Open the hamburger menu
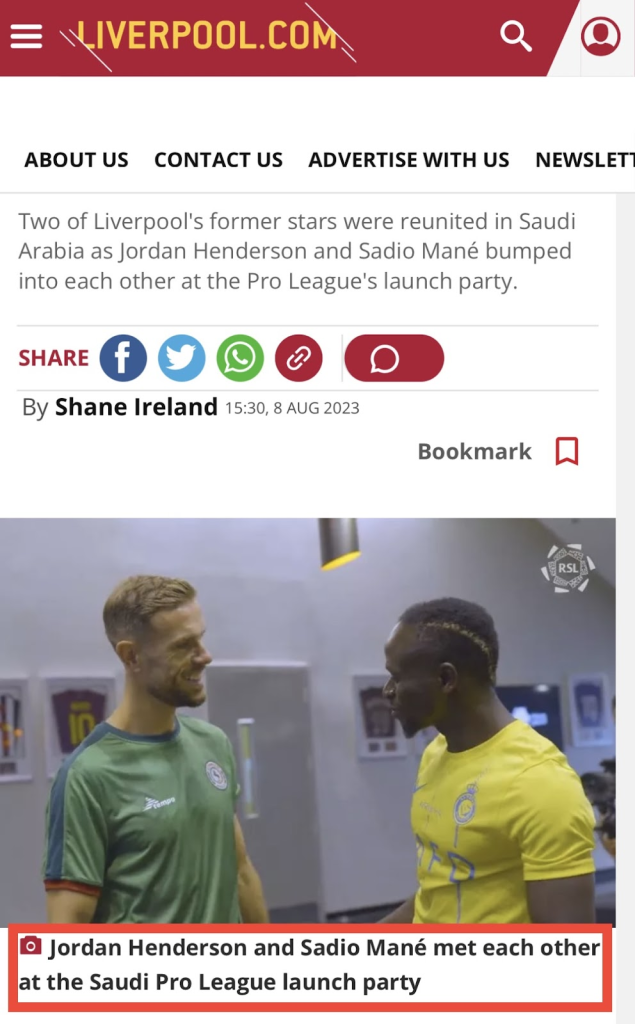635x1024 pixels. [26, 37]
